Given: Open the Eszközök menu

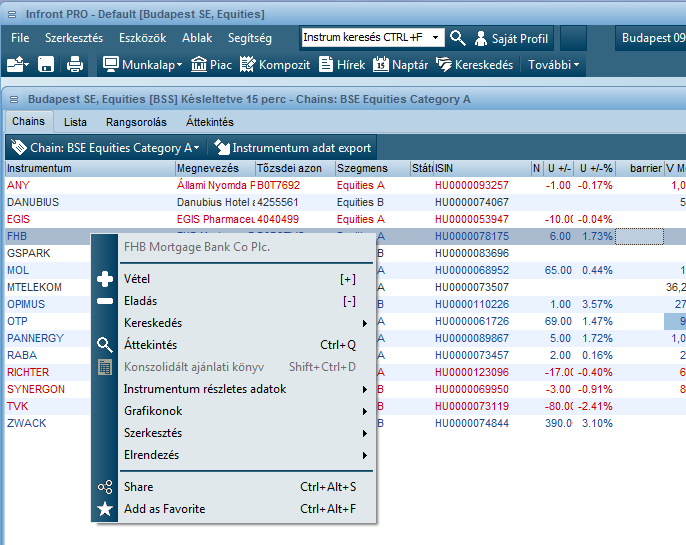Looking at the screenshot, I should (x=143, y=38).
